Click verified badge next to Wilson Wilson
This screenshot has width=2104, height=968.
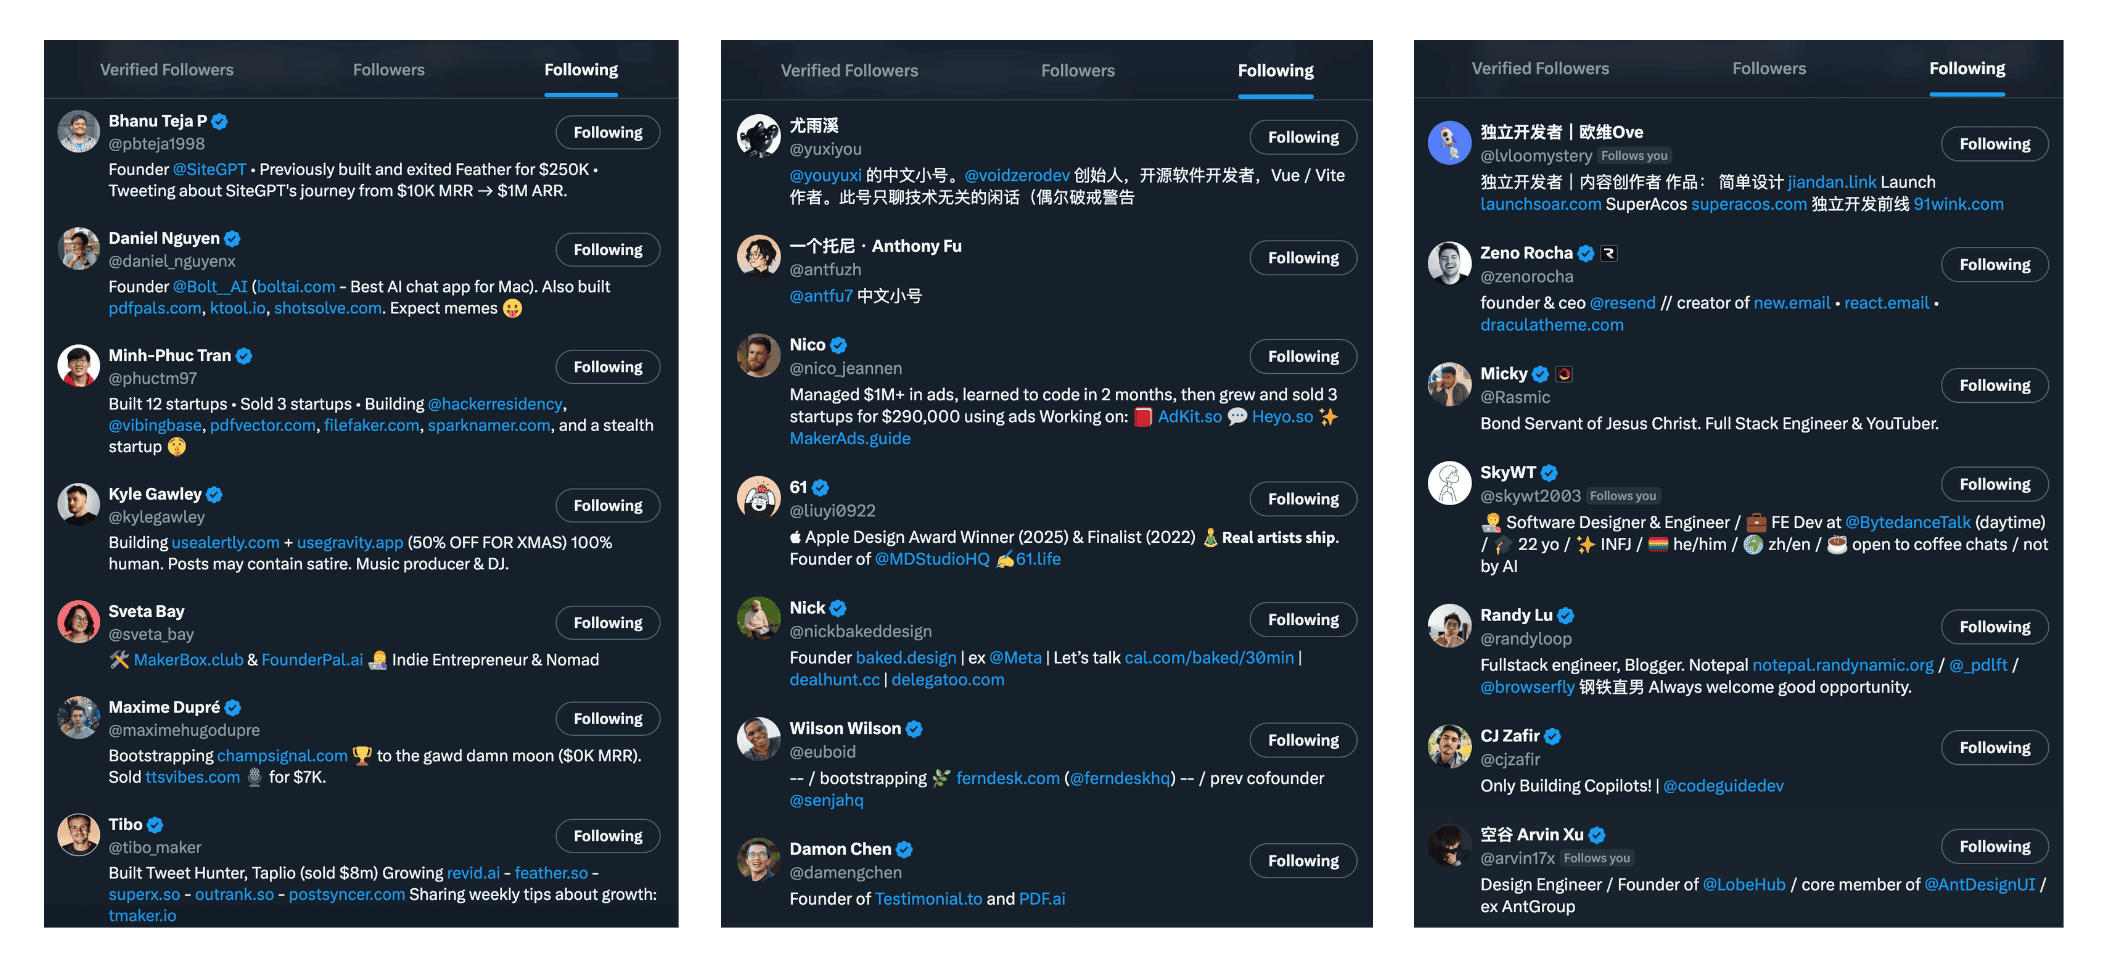click(914, 729)
